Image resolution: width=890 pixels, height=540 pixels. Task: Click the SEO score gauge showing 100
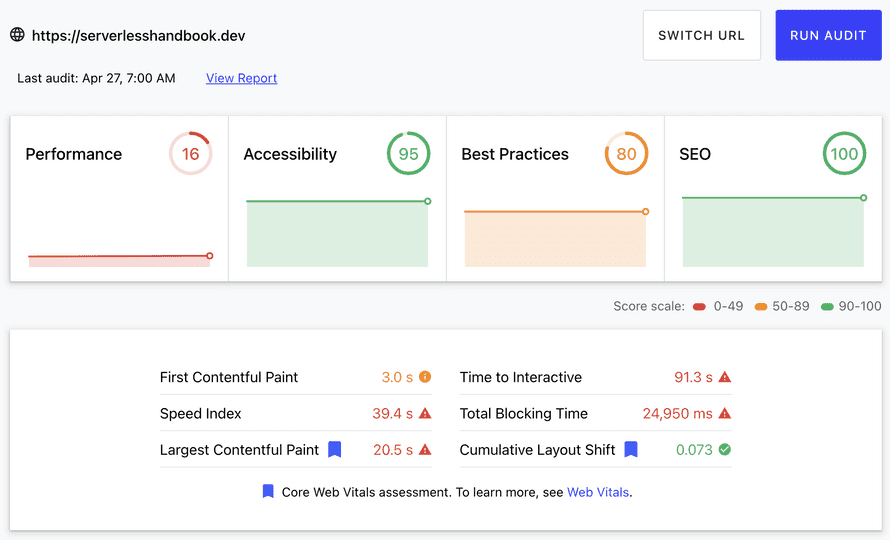point(845,154)
